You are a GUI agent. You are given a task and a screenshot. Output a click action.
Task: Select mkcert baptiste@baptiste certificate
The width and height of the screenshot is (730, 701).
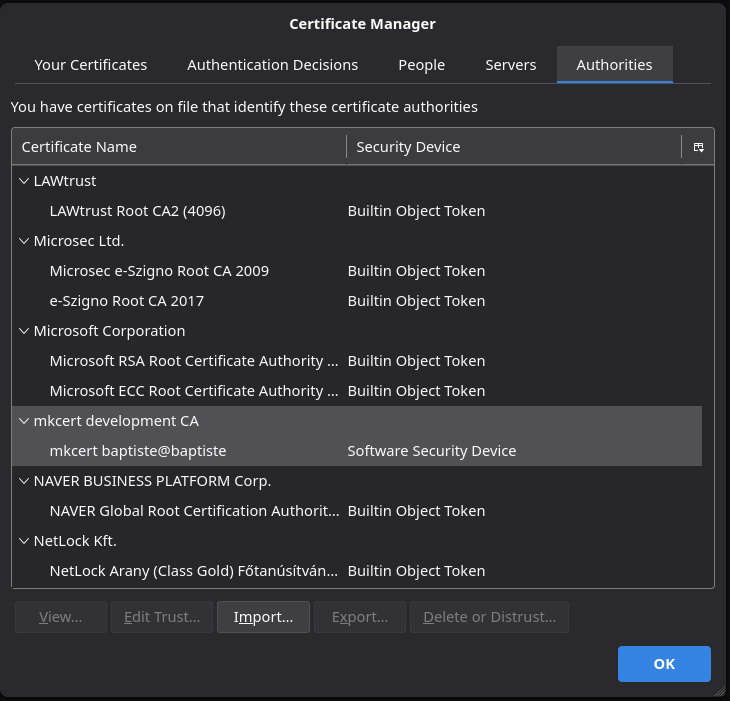pos(357,451)
